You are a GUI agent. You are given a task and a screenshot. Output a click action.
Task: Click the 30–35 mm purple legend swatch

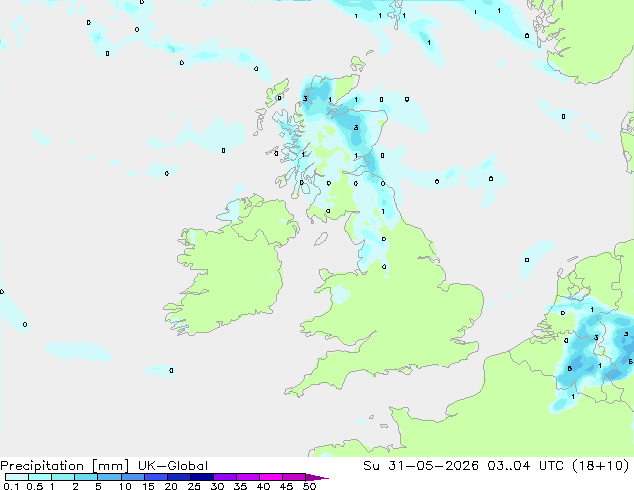(x=224, y=477)
